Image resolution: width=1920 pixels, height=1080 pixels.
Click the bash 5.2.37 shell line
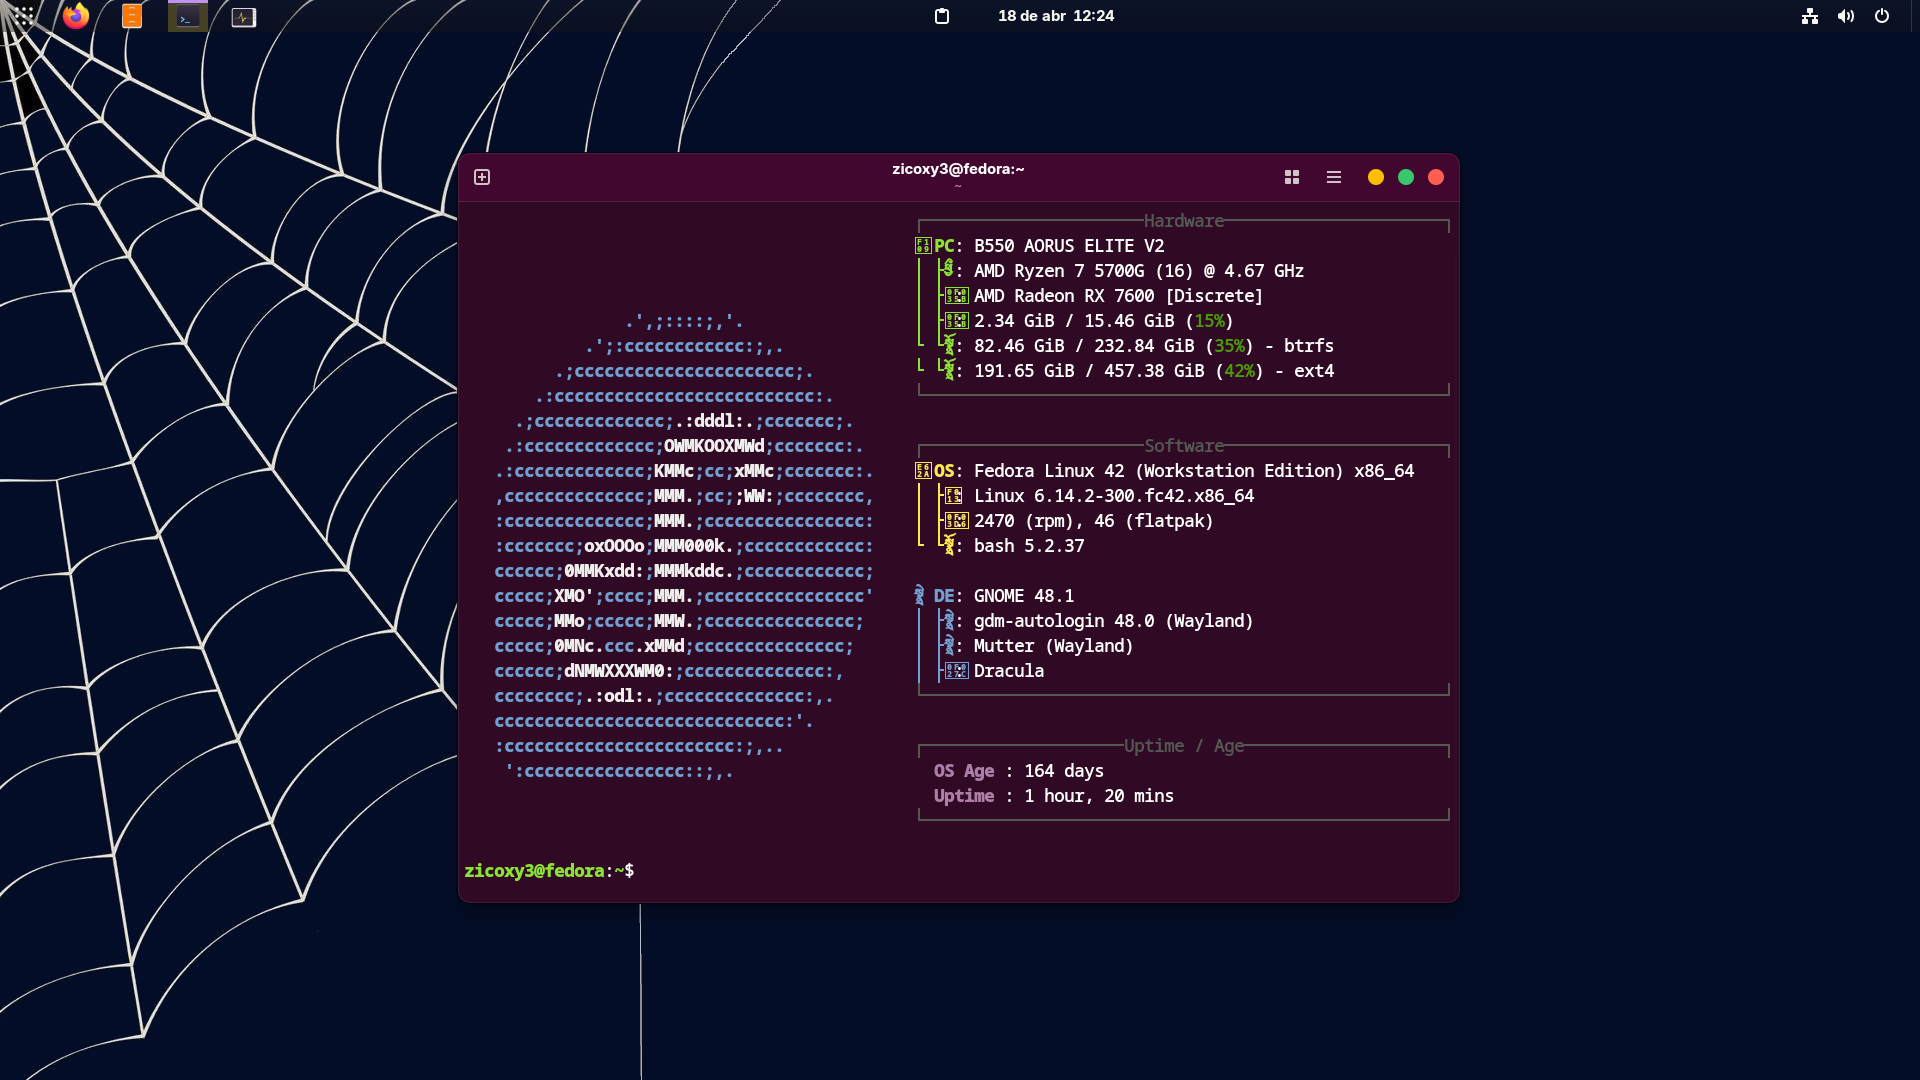pos(1029,546)
